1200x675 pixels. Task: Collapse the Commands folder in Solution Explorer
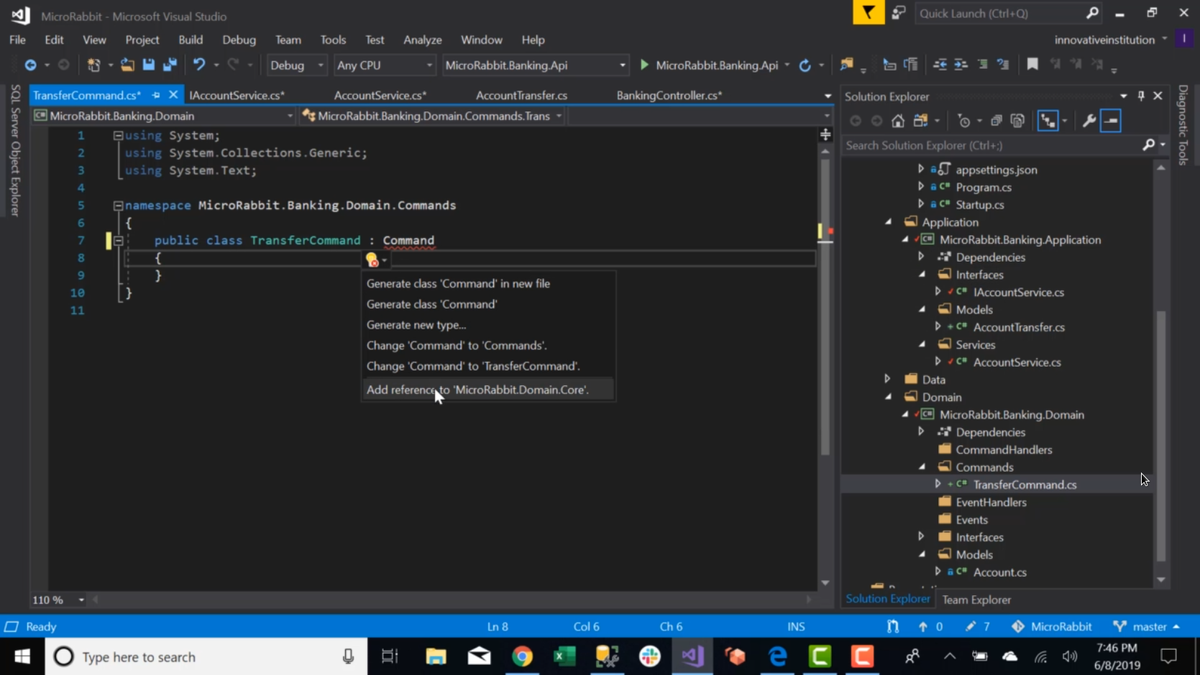pyautogui.click(x=922, y=467)
